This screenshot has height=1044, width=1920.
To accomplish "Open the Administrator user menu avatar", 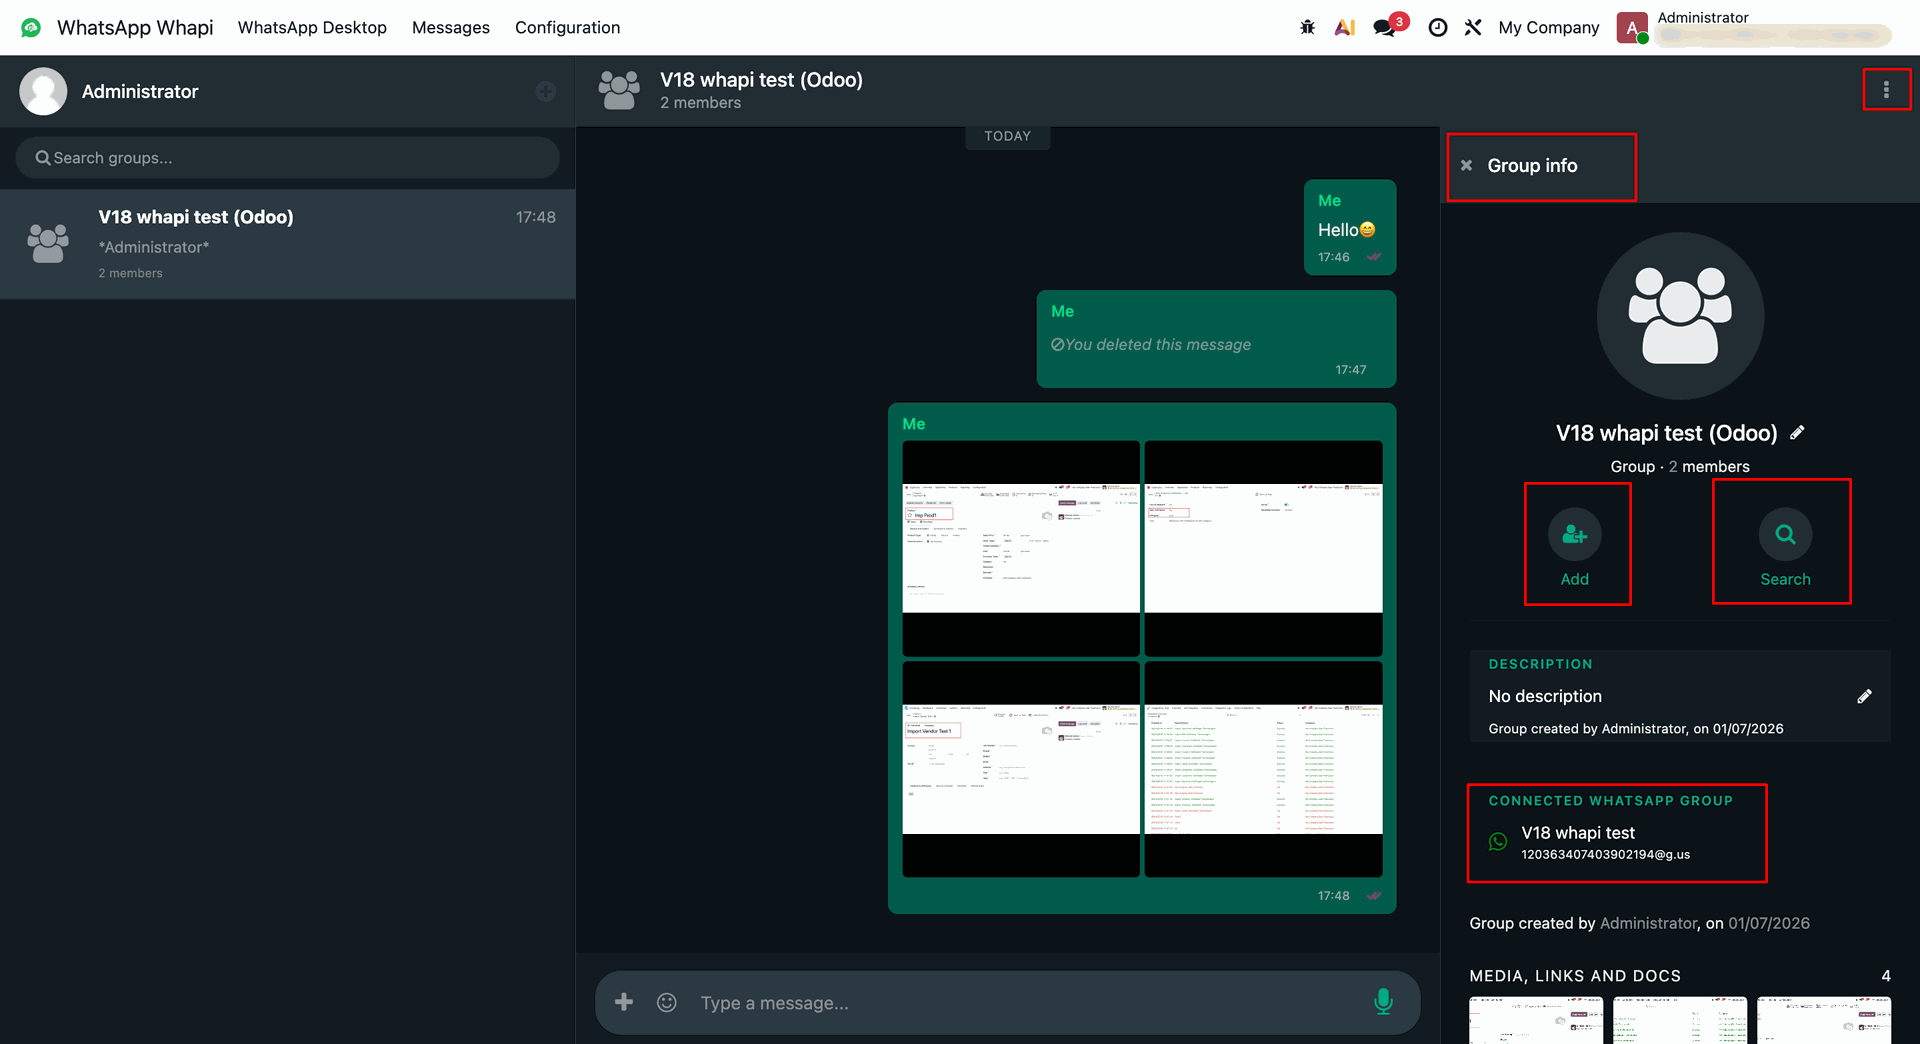I will tap(1632, 28).
